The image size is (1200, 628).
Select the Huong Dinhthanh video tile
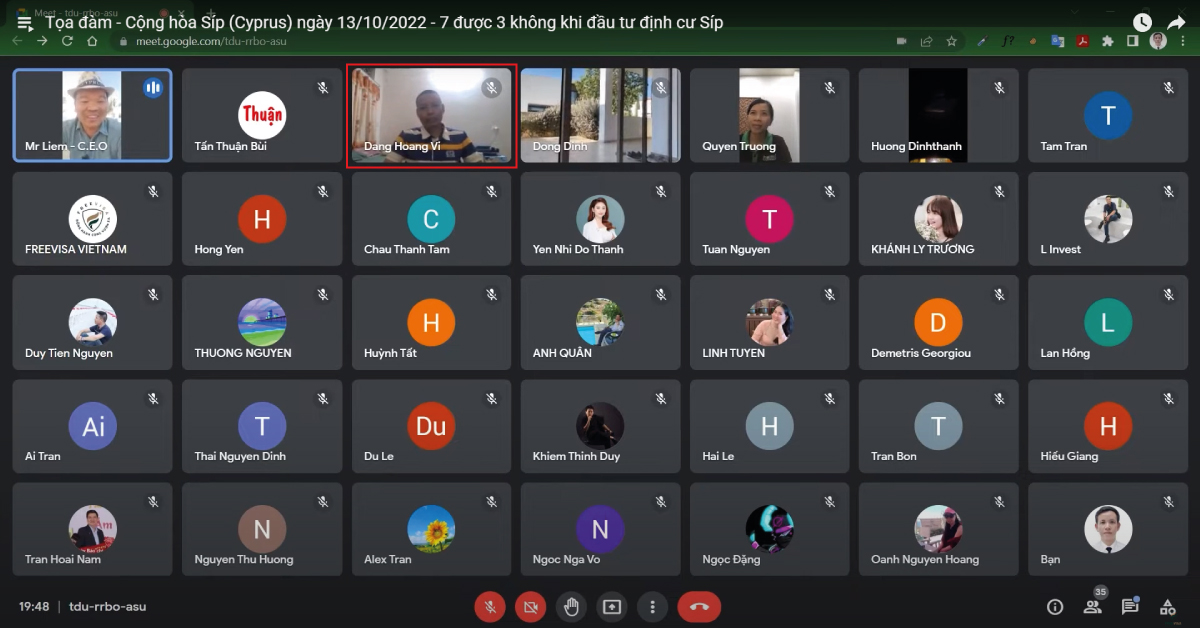(939, 115)
